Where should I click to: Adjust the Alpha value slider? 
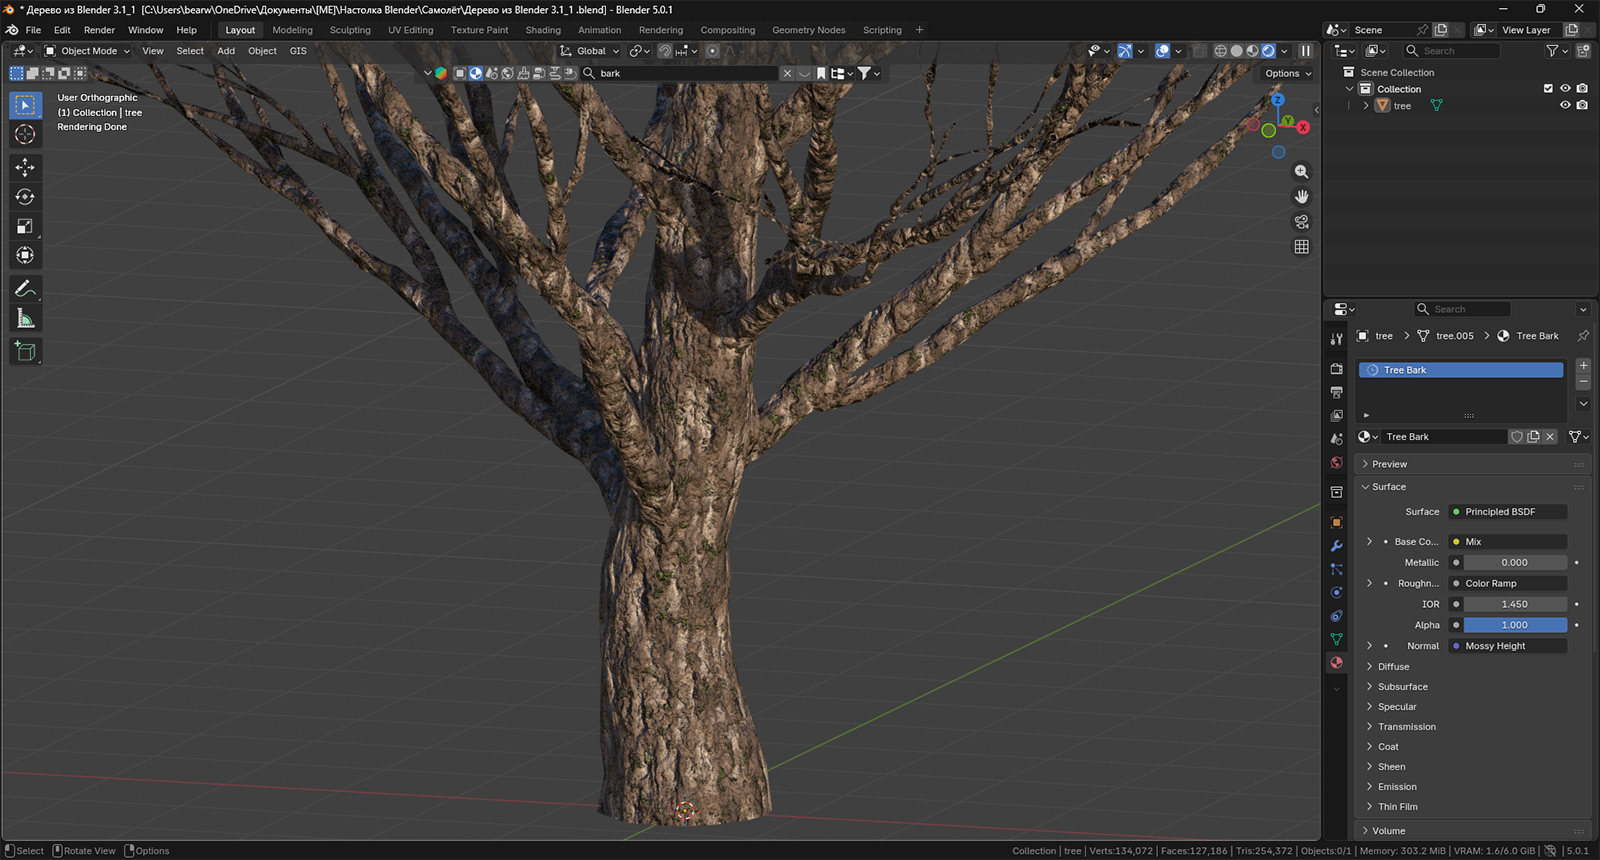(x=1514, y=625)
